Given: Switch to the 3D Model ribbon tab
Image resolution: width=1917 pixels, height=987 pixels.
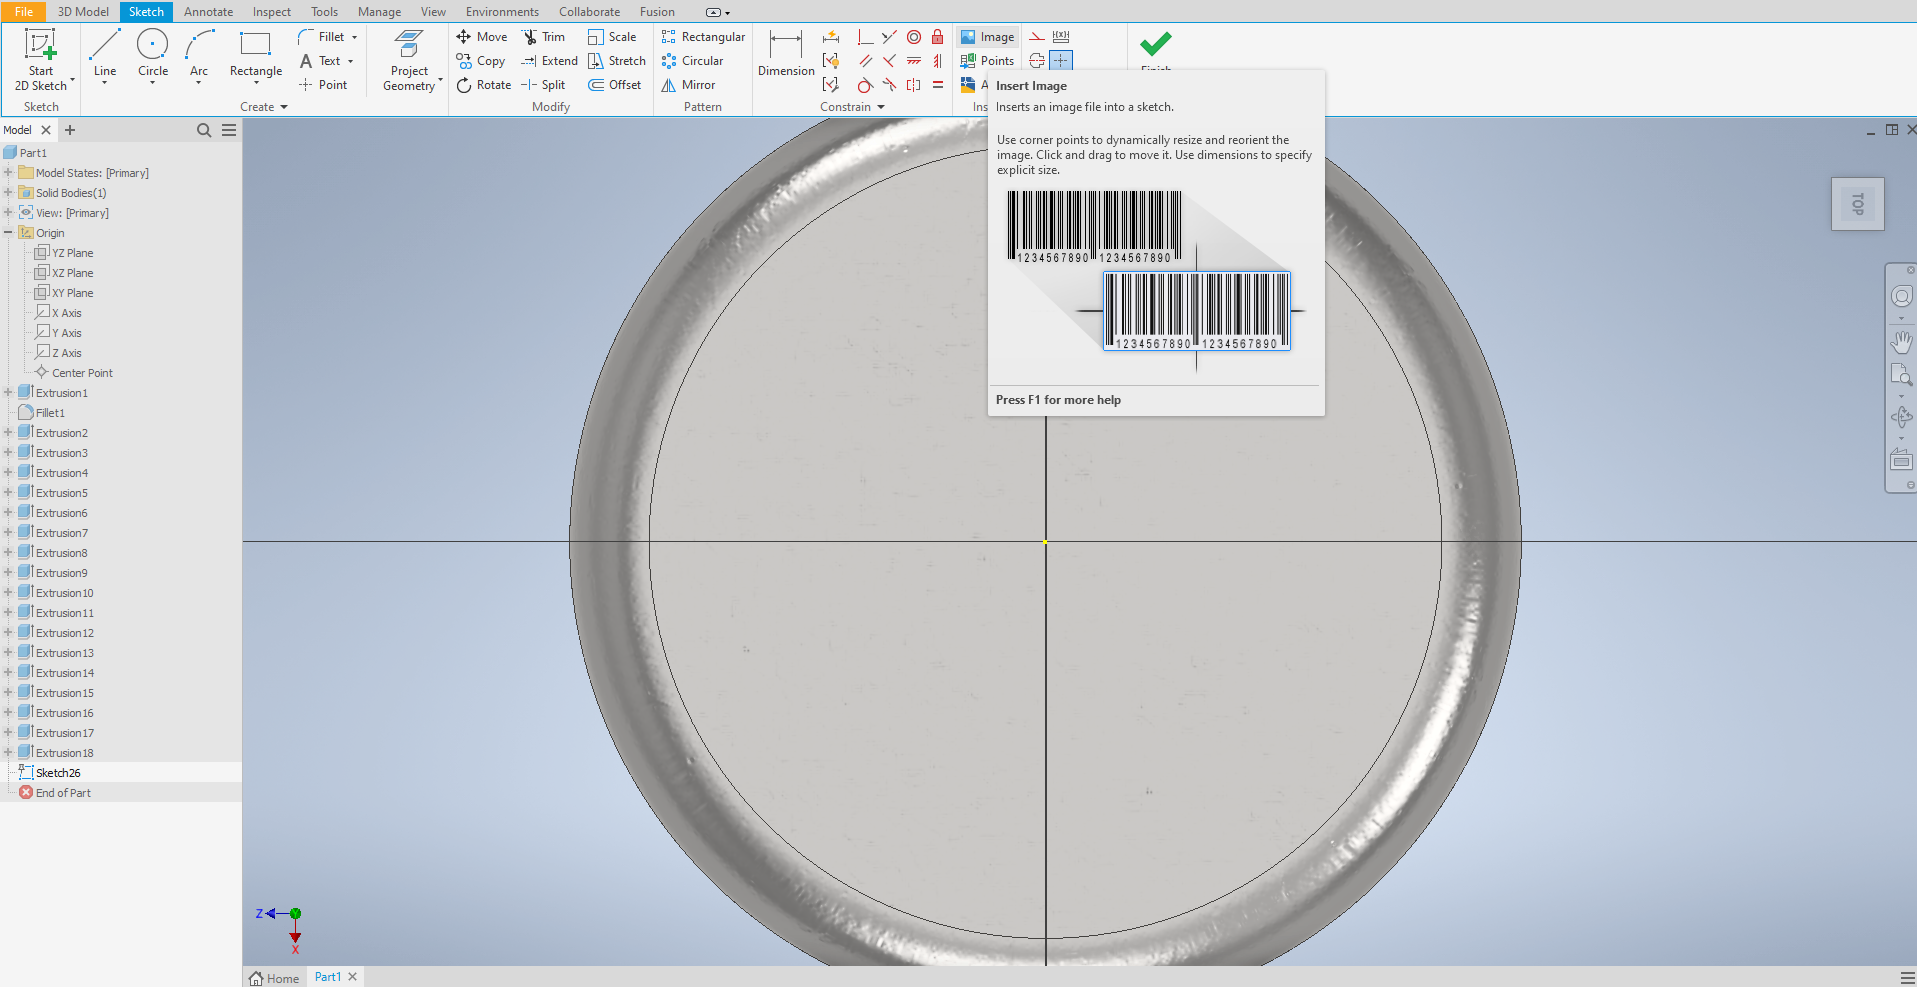Looking at the screenshot, I should [x=83, y=12].
